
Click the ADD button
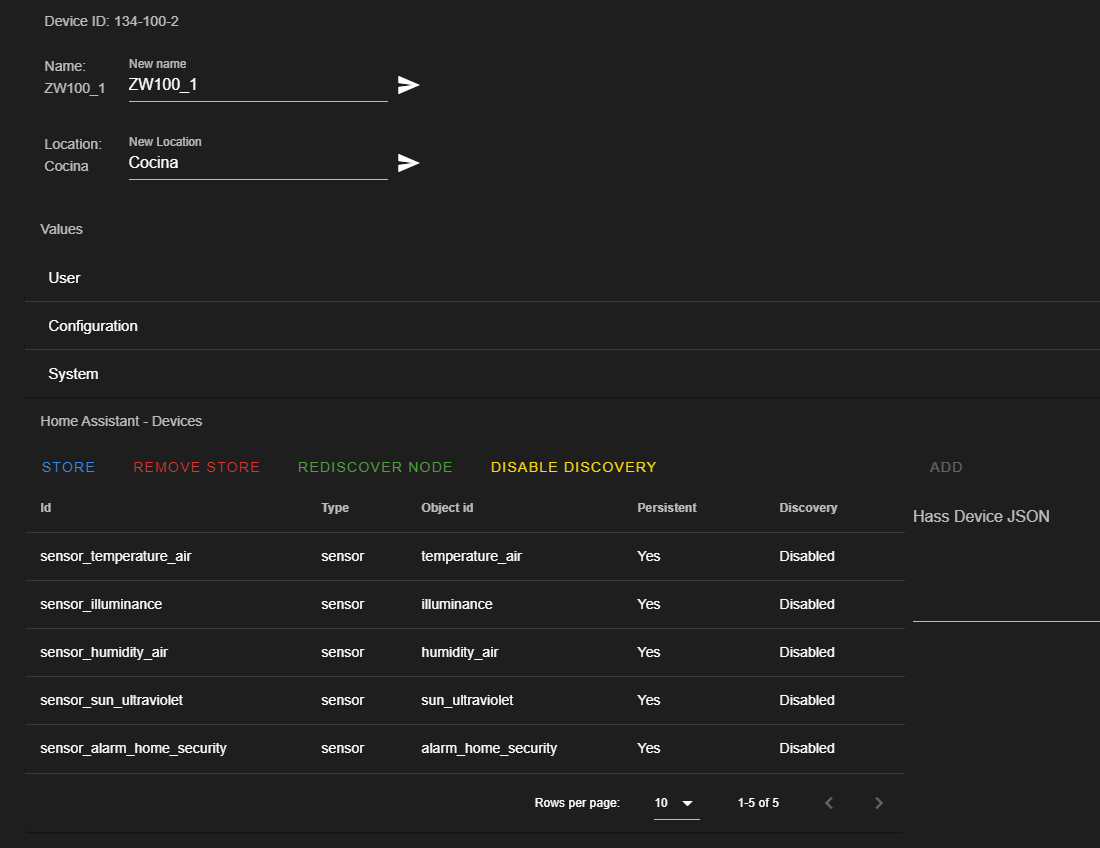tap(946, 467)
